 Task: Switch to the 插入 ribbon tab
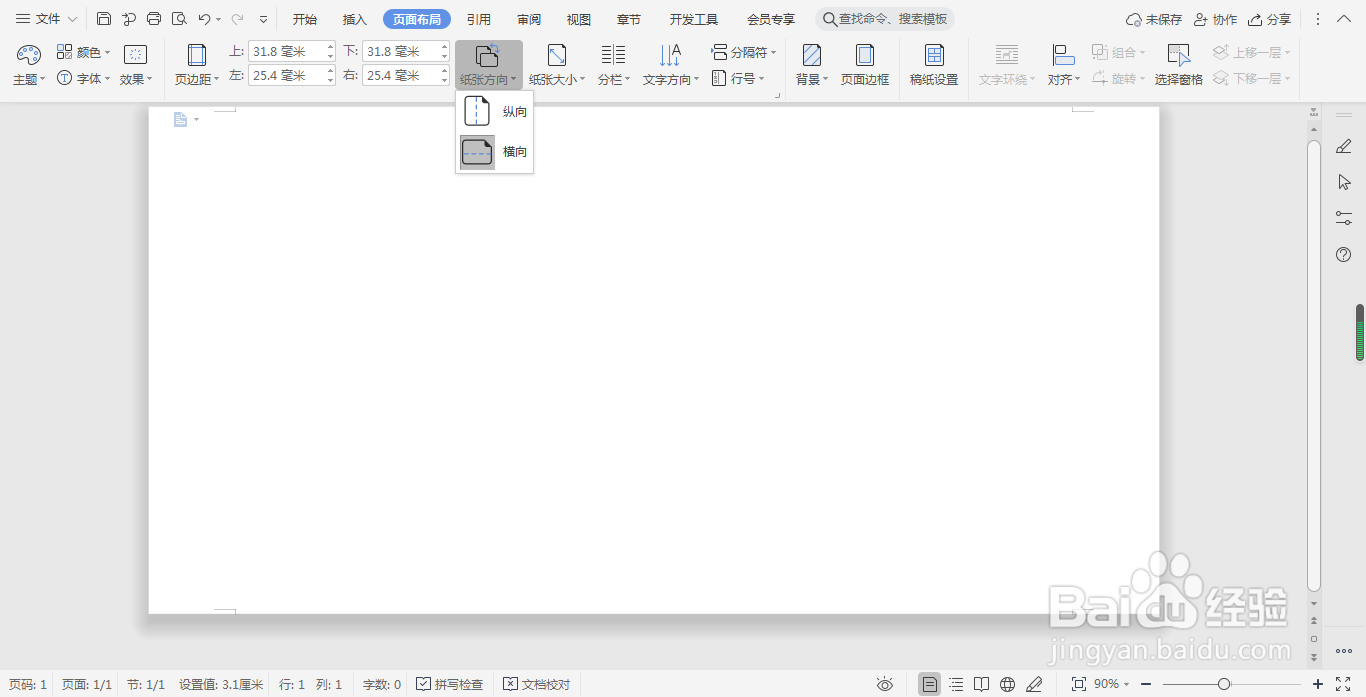354,18
